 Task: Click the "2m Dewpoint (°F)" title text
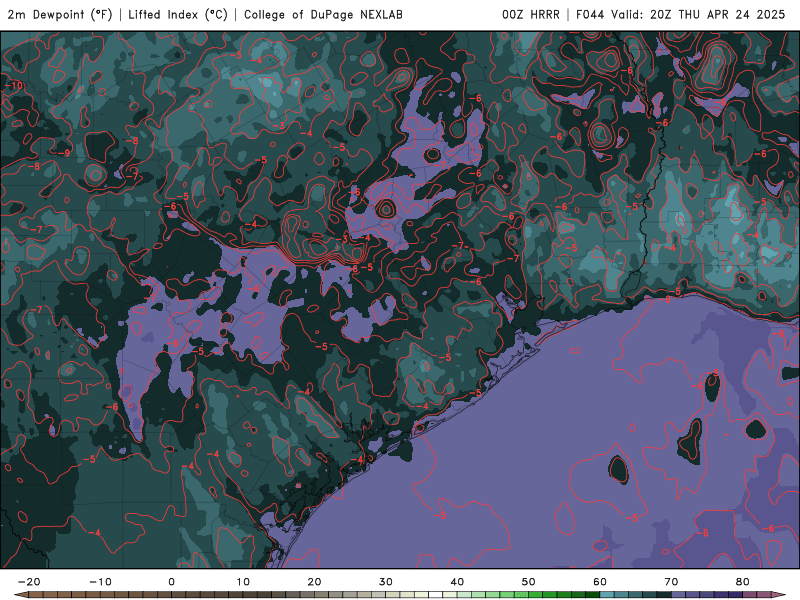pyautogui.click(x=60, y=15)
